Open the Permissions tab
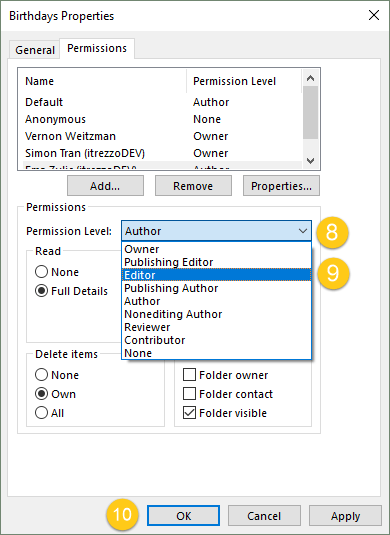This screenshot has width=390, height=535. (x=97, y=48)
